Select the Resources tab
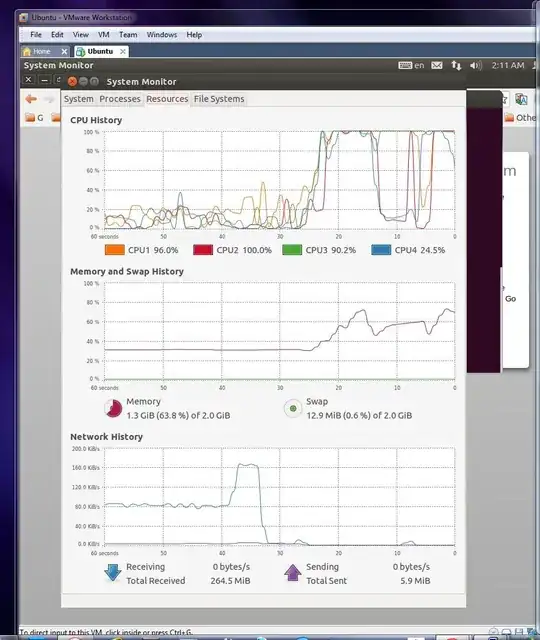Screen dimensions: 540x640 167,99
